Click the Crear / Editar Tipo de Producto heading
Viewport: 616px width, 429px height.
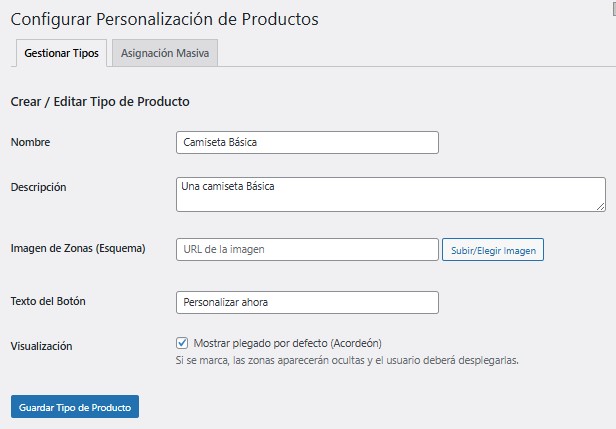point(100,102)
